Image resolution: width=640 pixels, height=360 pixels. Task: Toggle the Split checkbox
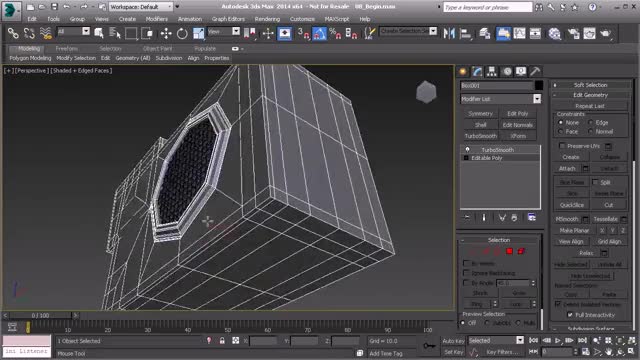pos(595,182)
